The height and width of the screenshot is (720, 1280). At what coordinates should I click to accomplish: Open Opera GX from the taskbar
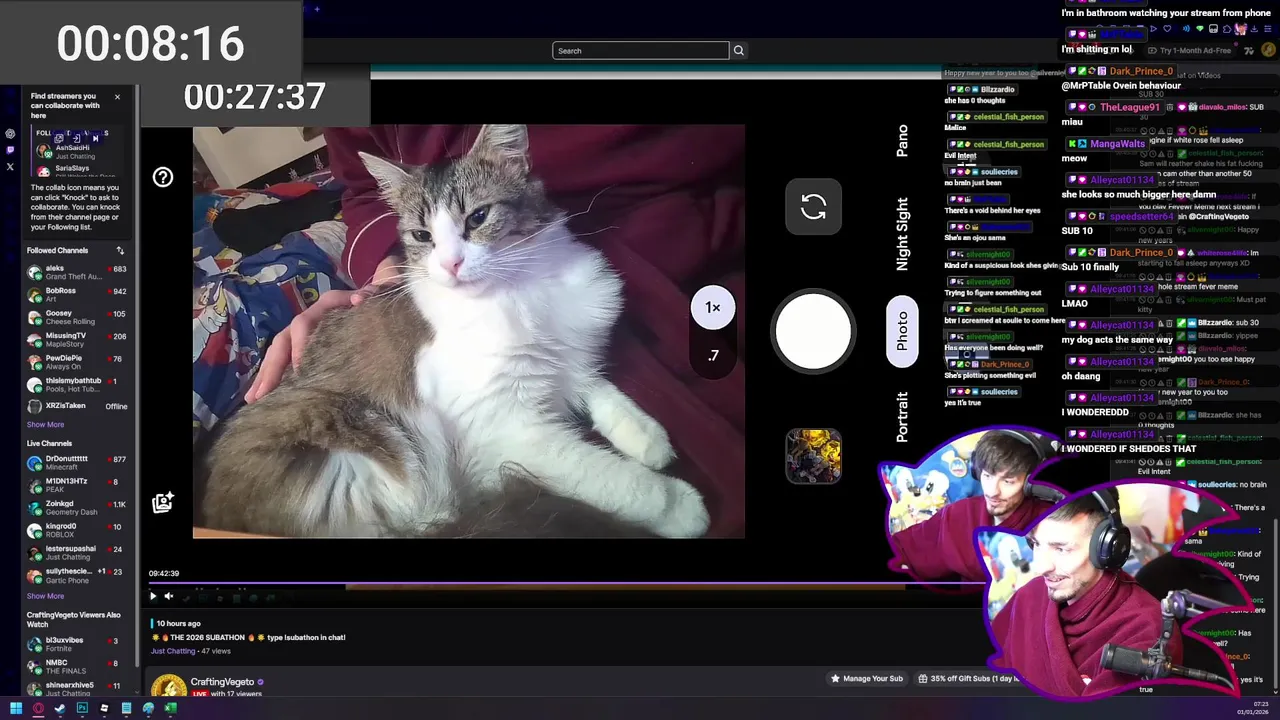tap(38, 709)
